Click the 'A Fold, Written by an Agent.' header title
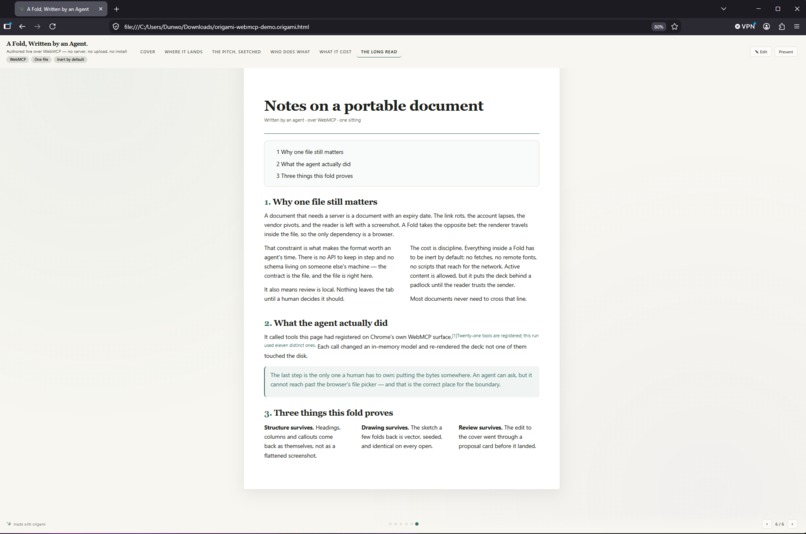 [x=47, y=44]
